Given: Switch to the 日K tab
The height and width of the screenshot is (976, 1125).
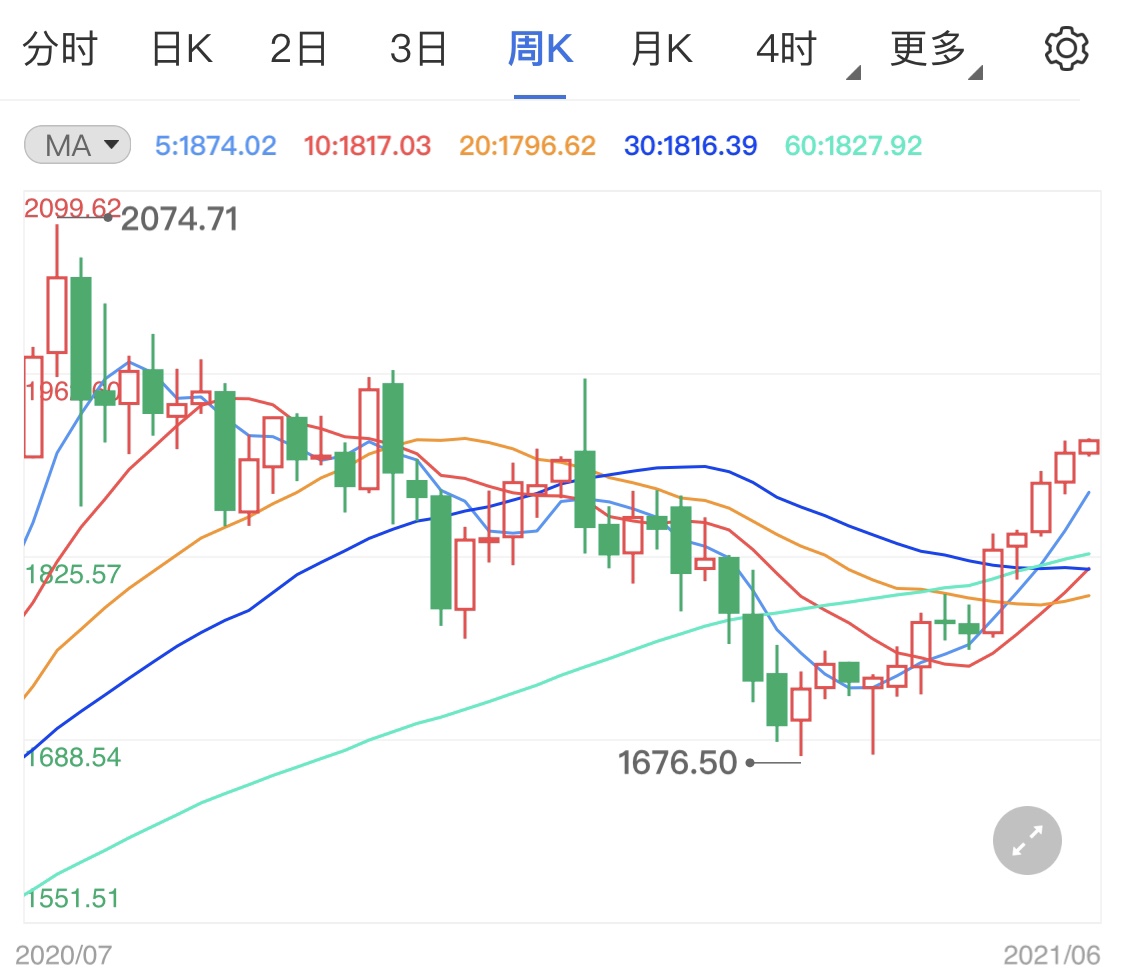Looking at the screenshot, I should point(182,49).
